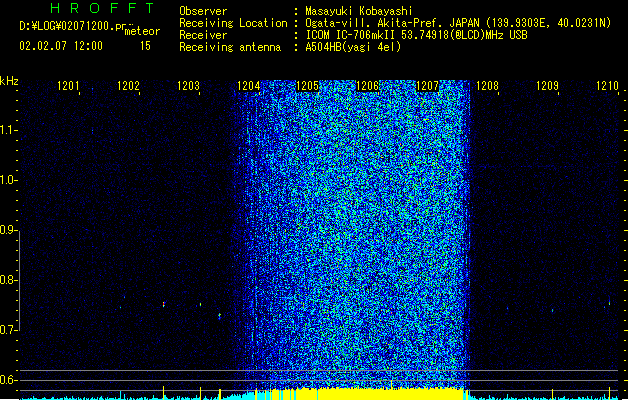Click the 0.6 kHz frequency tick label
Image resolution: width=629 pixels, height=400 pixels.
(x=8, y=380)
